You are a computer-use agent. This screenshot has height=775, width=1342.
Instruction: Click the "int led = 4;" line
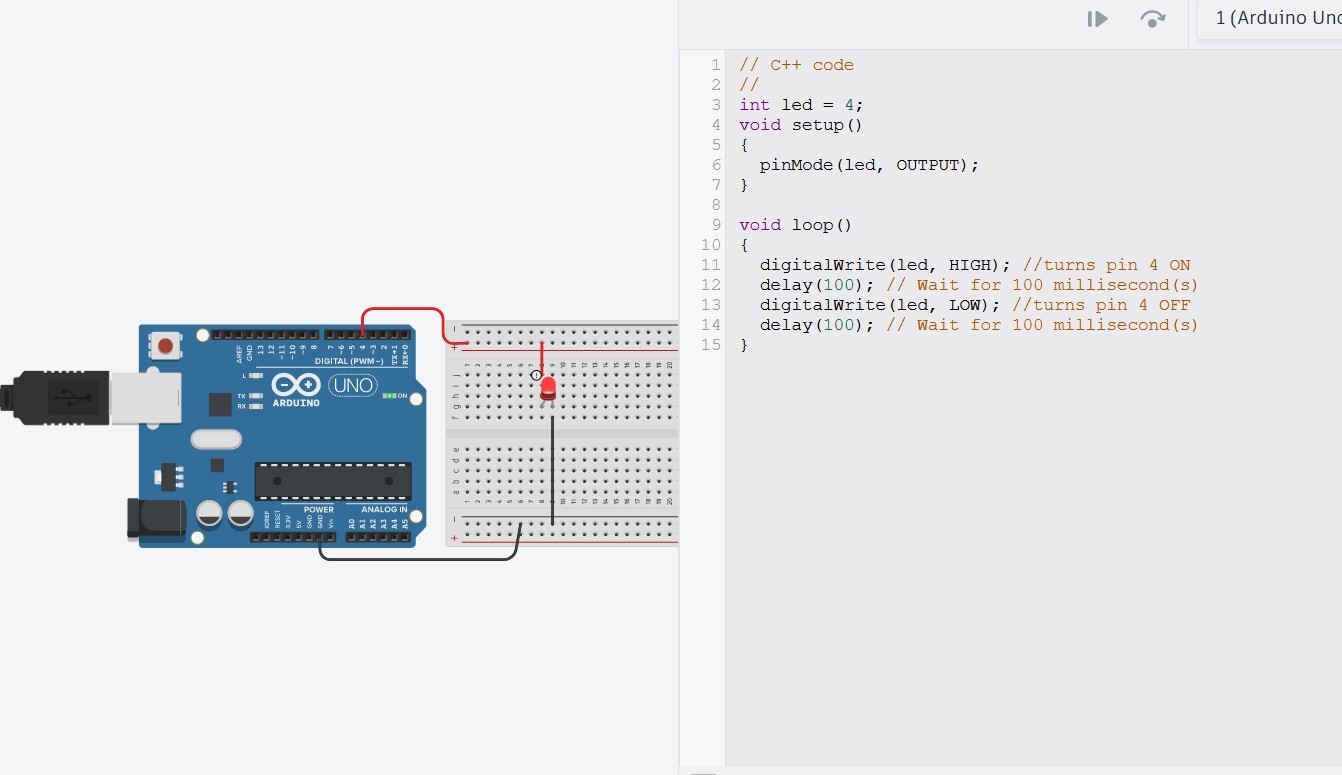pos(801,105)
